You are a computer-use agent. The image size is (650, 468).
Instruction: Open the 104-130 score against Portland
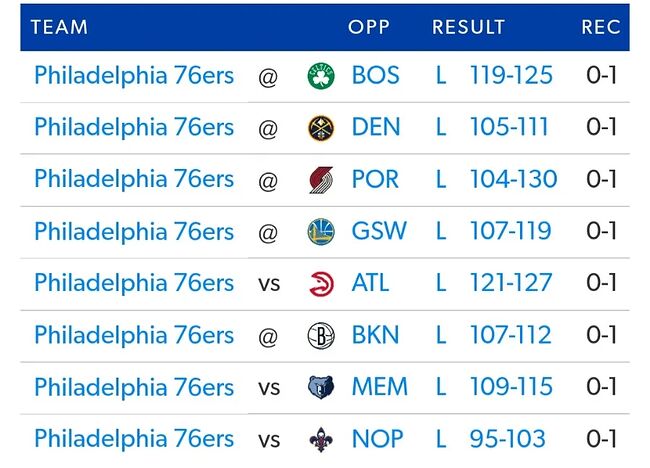click(x=513, y=180)
